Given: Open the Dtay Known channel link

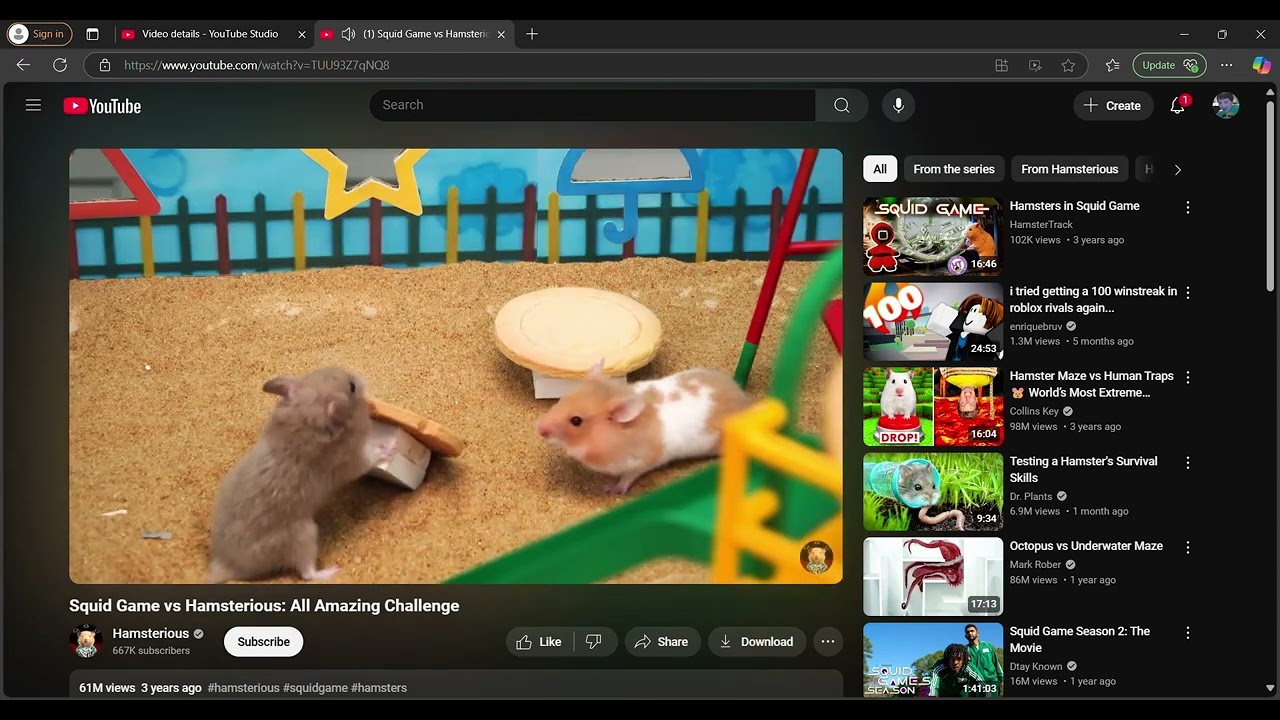Looking at the screenshot, I should tap(1036, 666).
